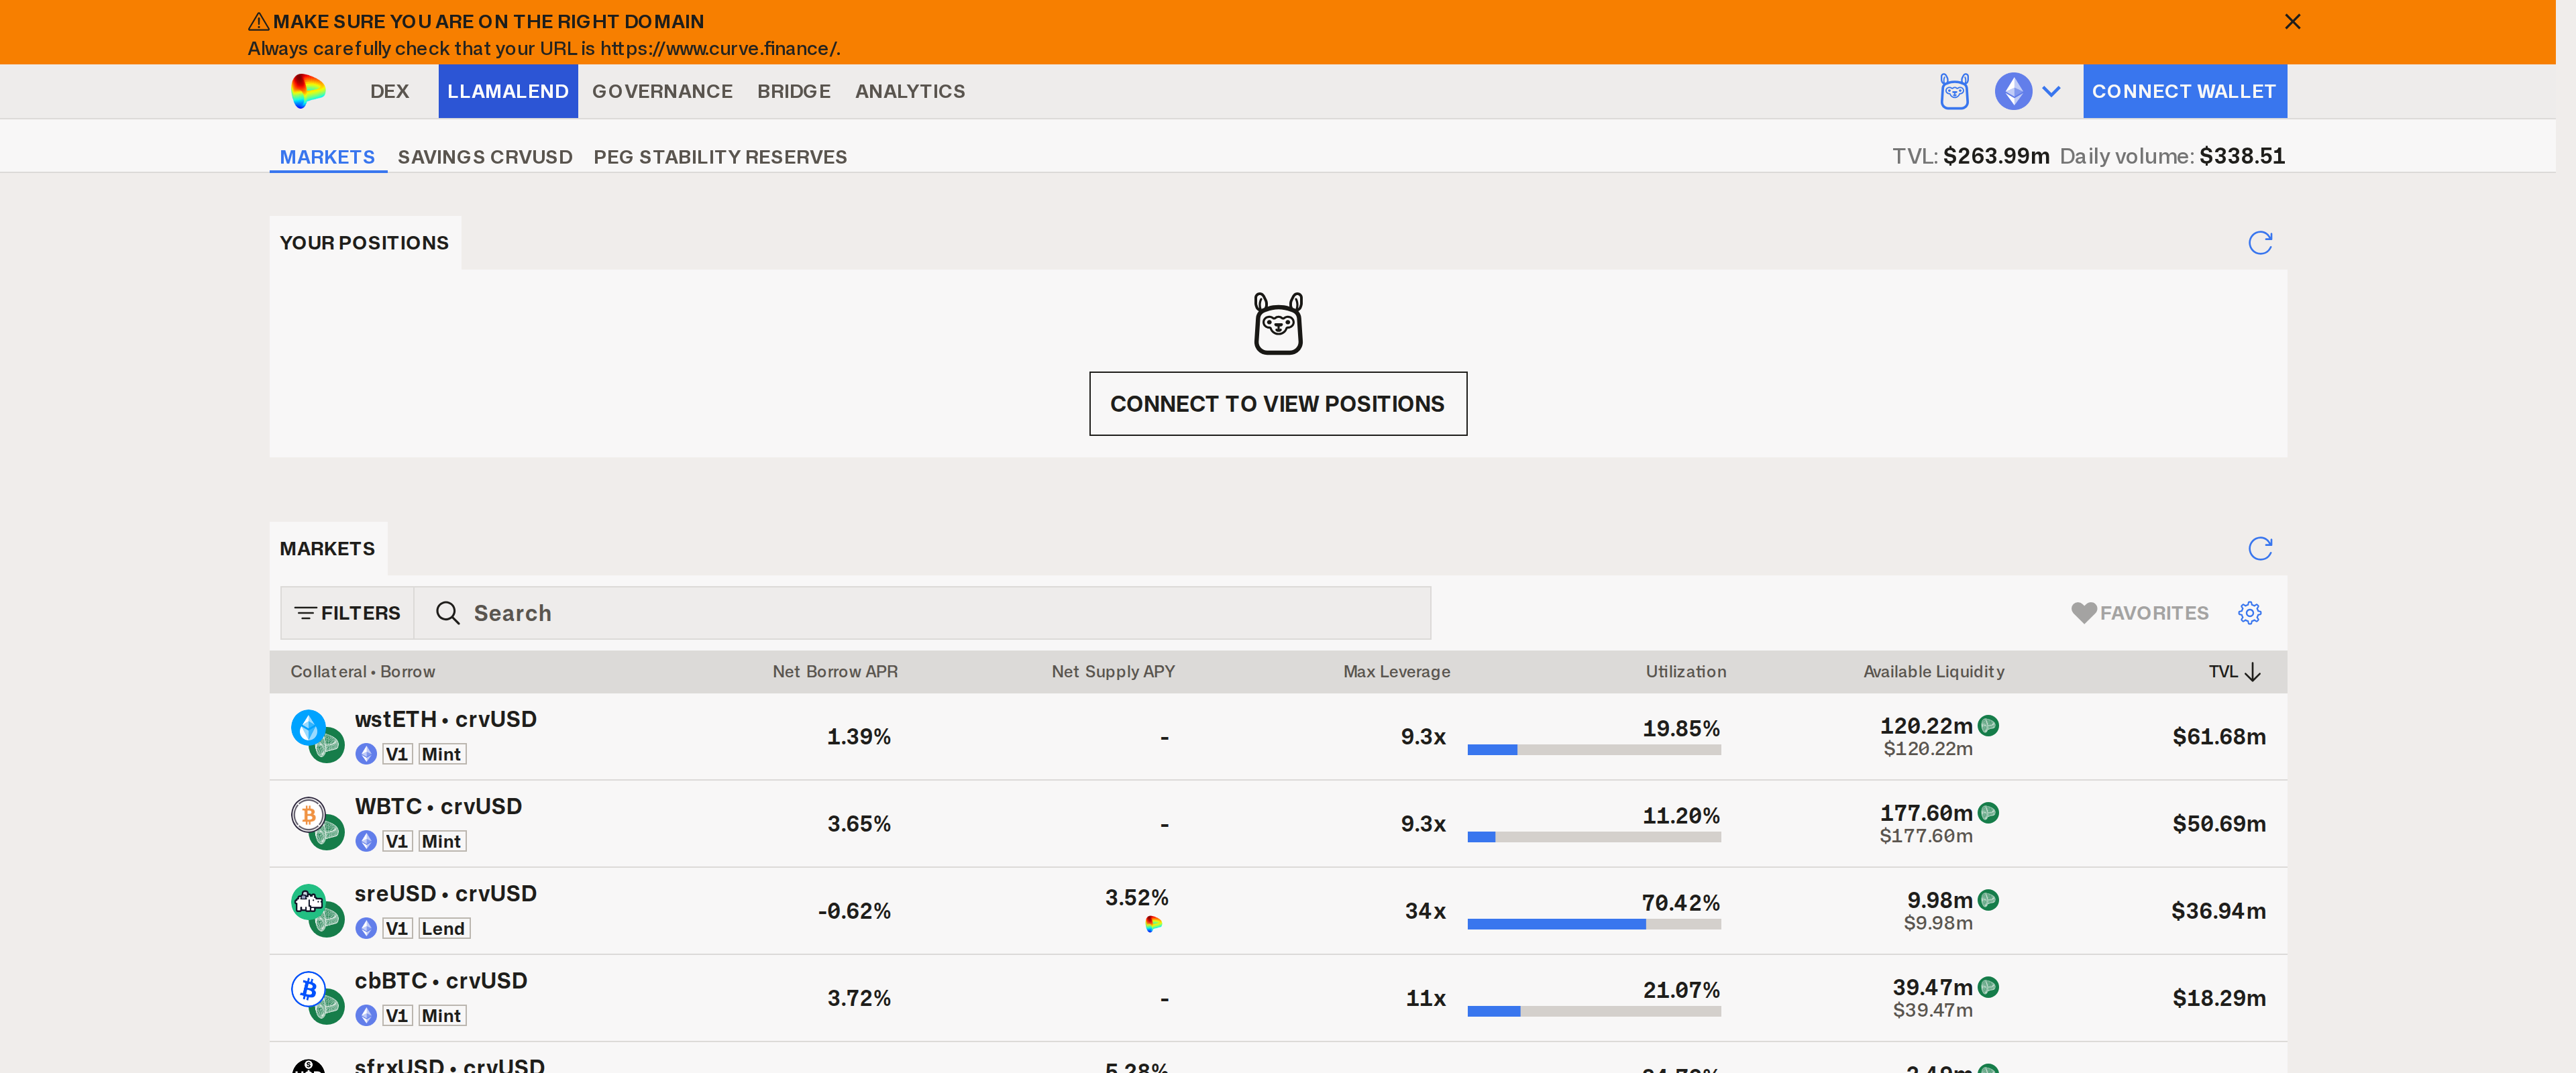The image size is (2576, 1073).
Task: Open the Analytics menu item
Action: click(910, 91)
